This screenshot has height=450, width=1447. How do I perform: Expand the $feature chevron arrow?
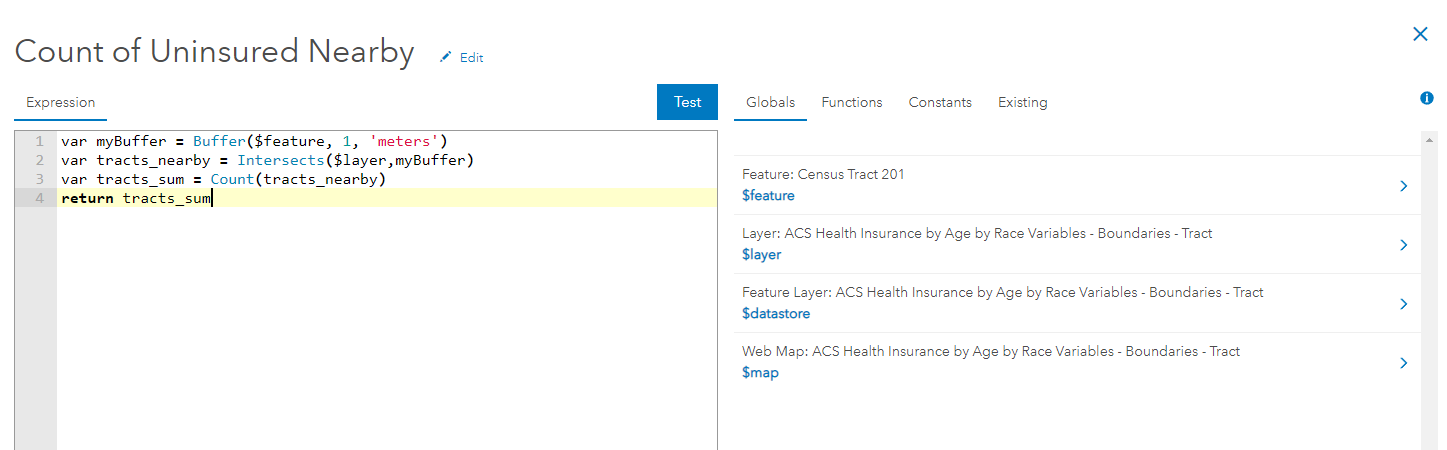[x=1404, y=186]
